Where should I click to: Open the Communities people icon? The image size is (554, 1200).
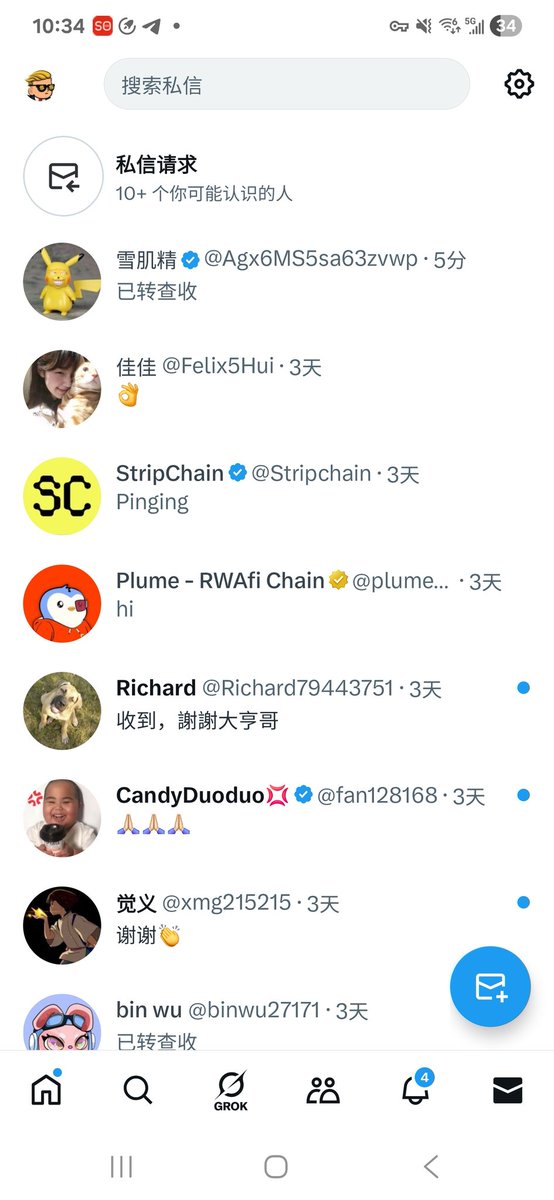(x=323, y=1090)
